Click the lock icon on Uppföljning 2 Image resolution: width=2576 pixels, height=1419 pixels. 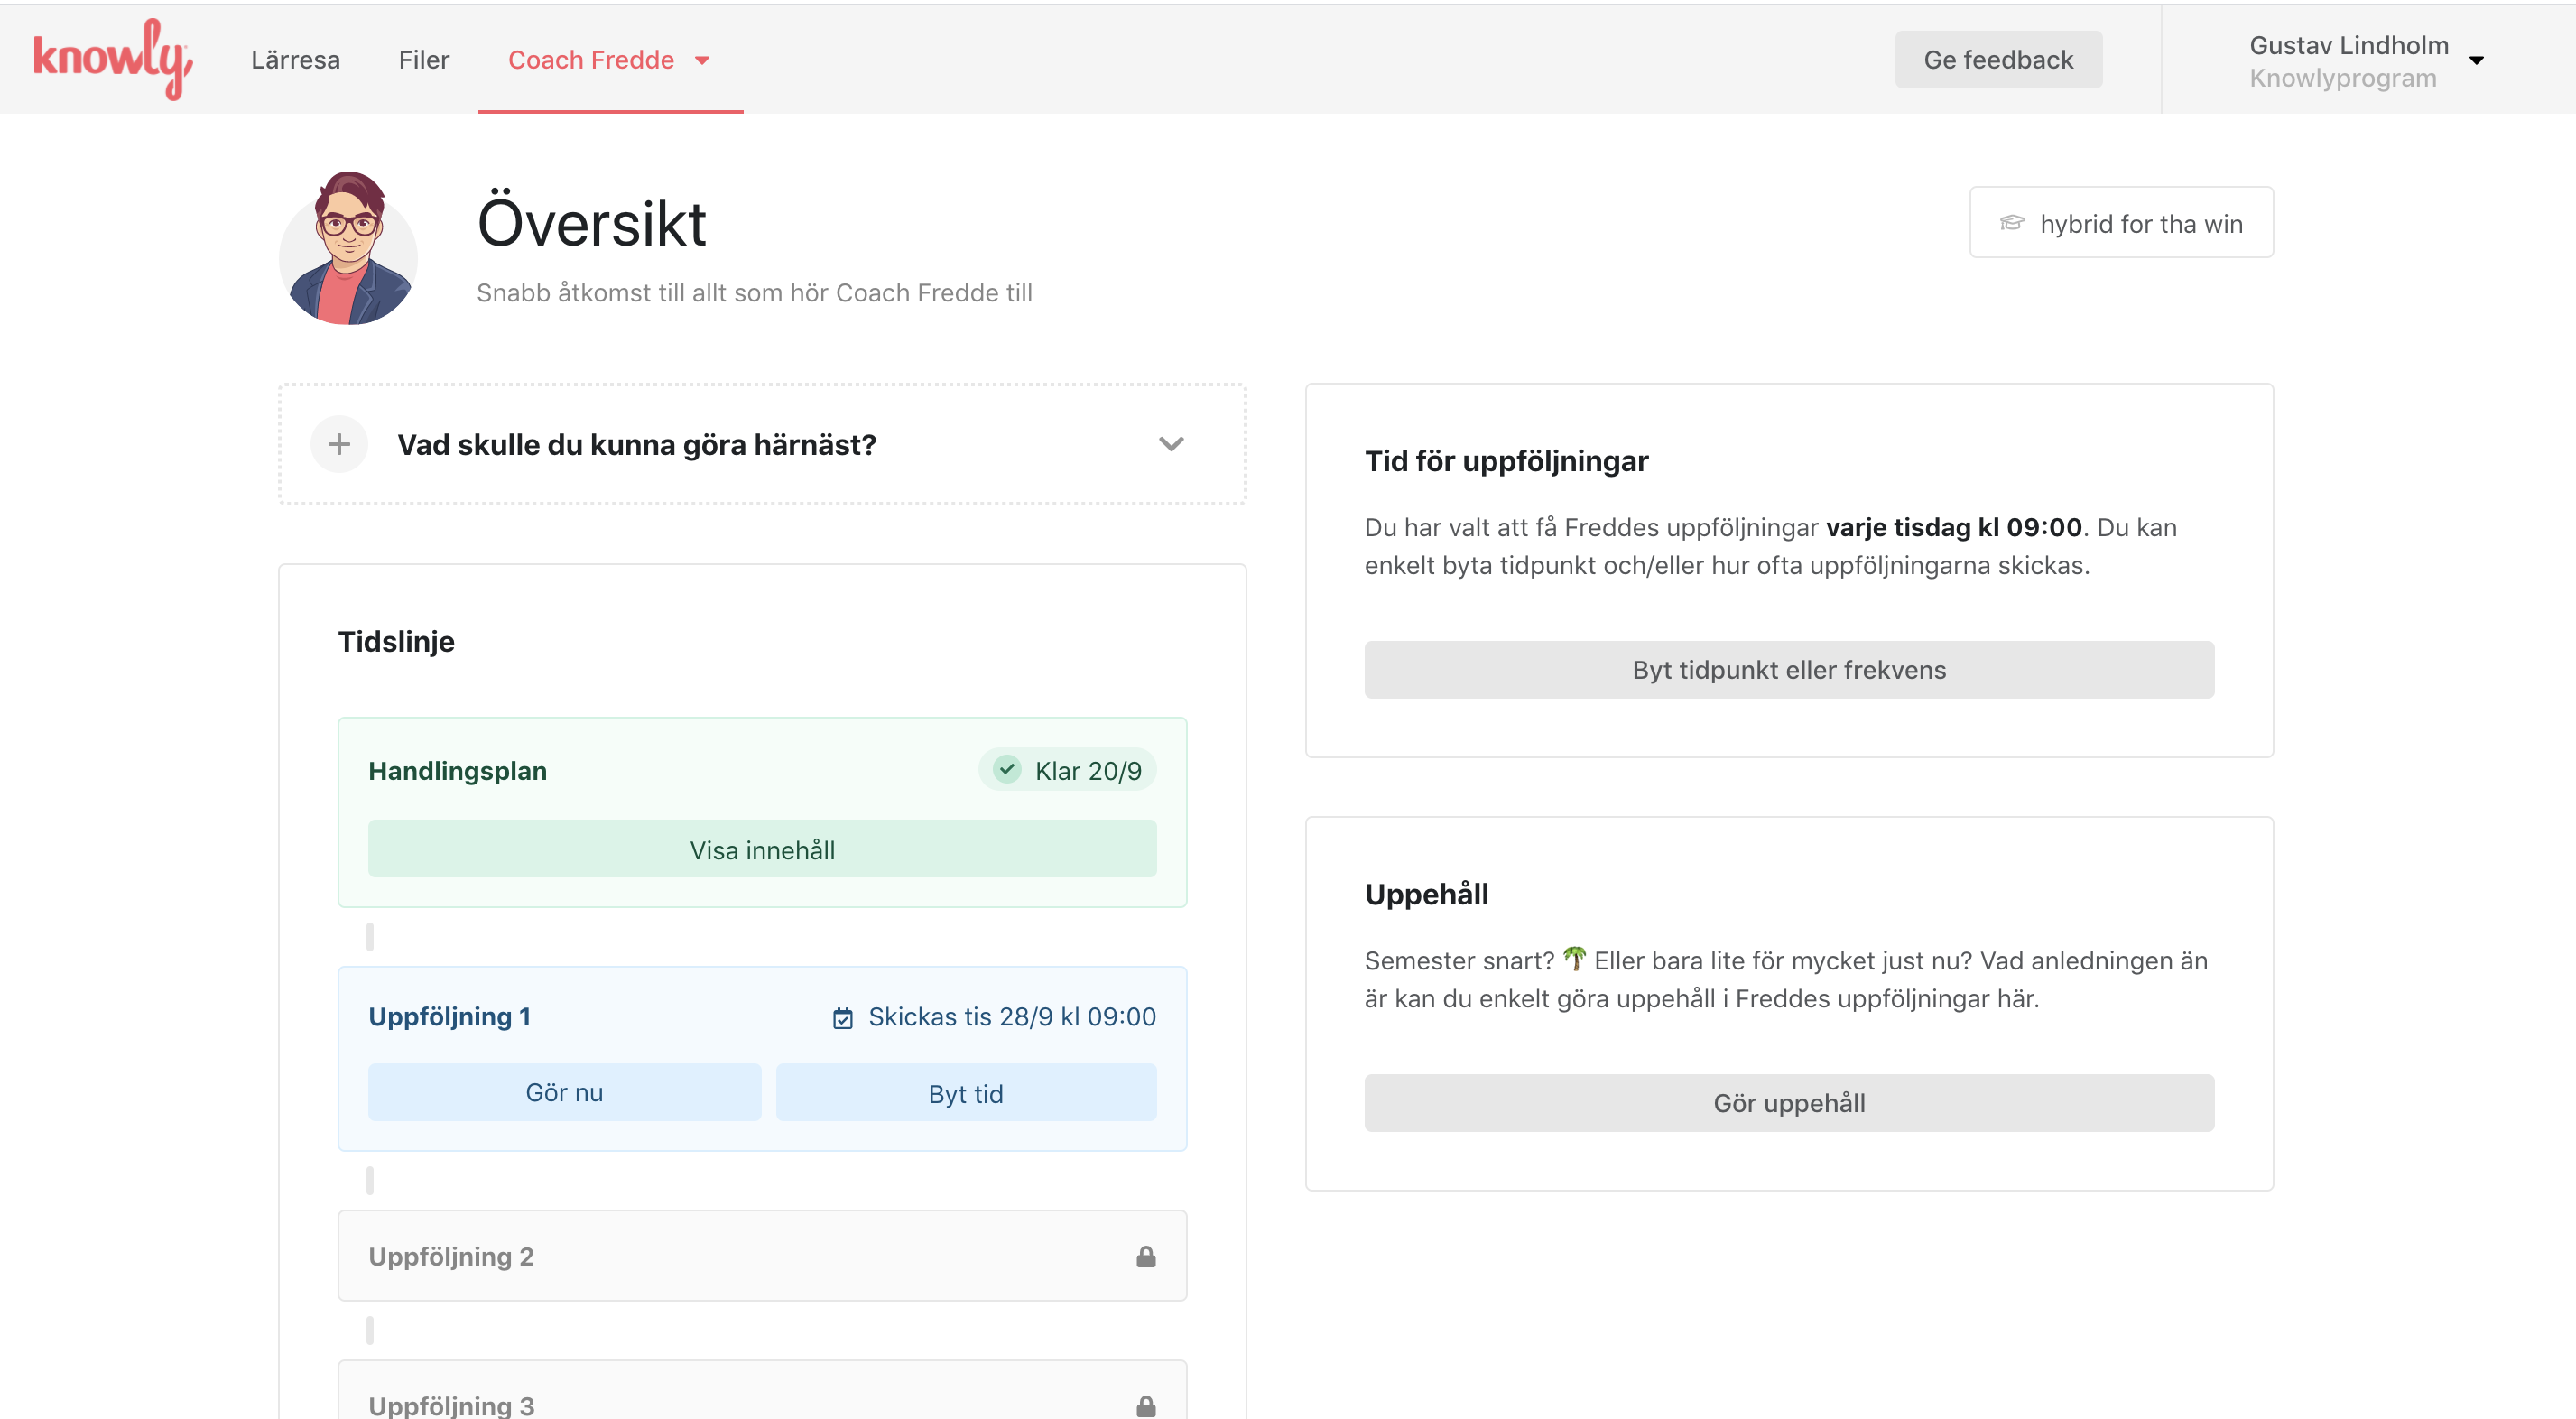pos(1146,1257)
